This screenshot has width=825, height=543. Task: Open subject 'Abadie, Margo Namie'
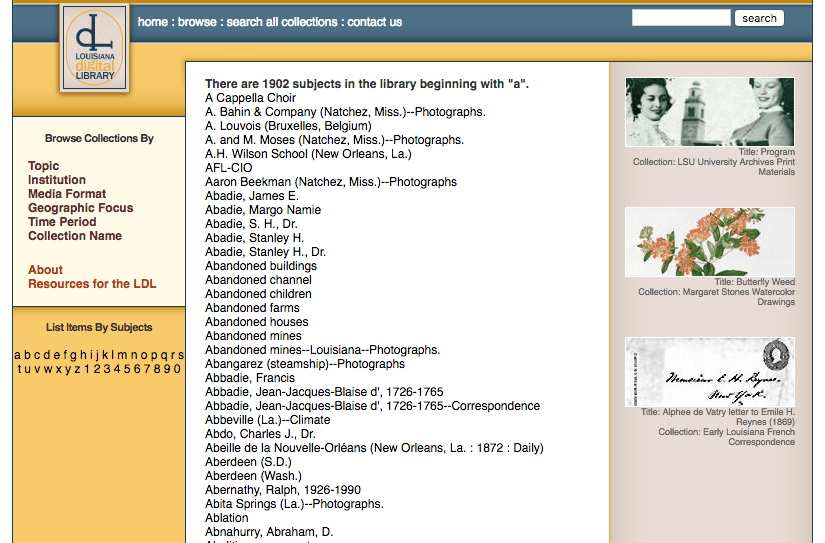(x=263, y=210)
